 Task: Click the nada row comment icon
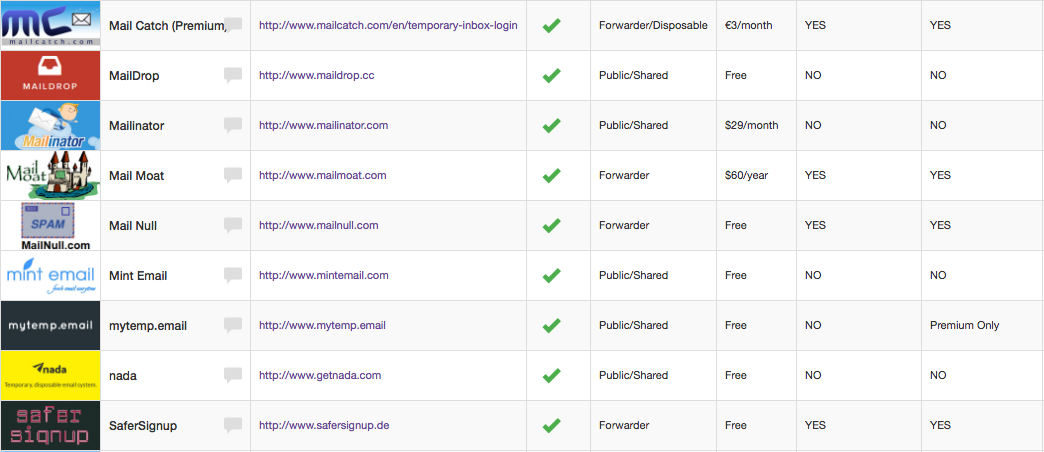coord(233,375)
